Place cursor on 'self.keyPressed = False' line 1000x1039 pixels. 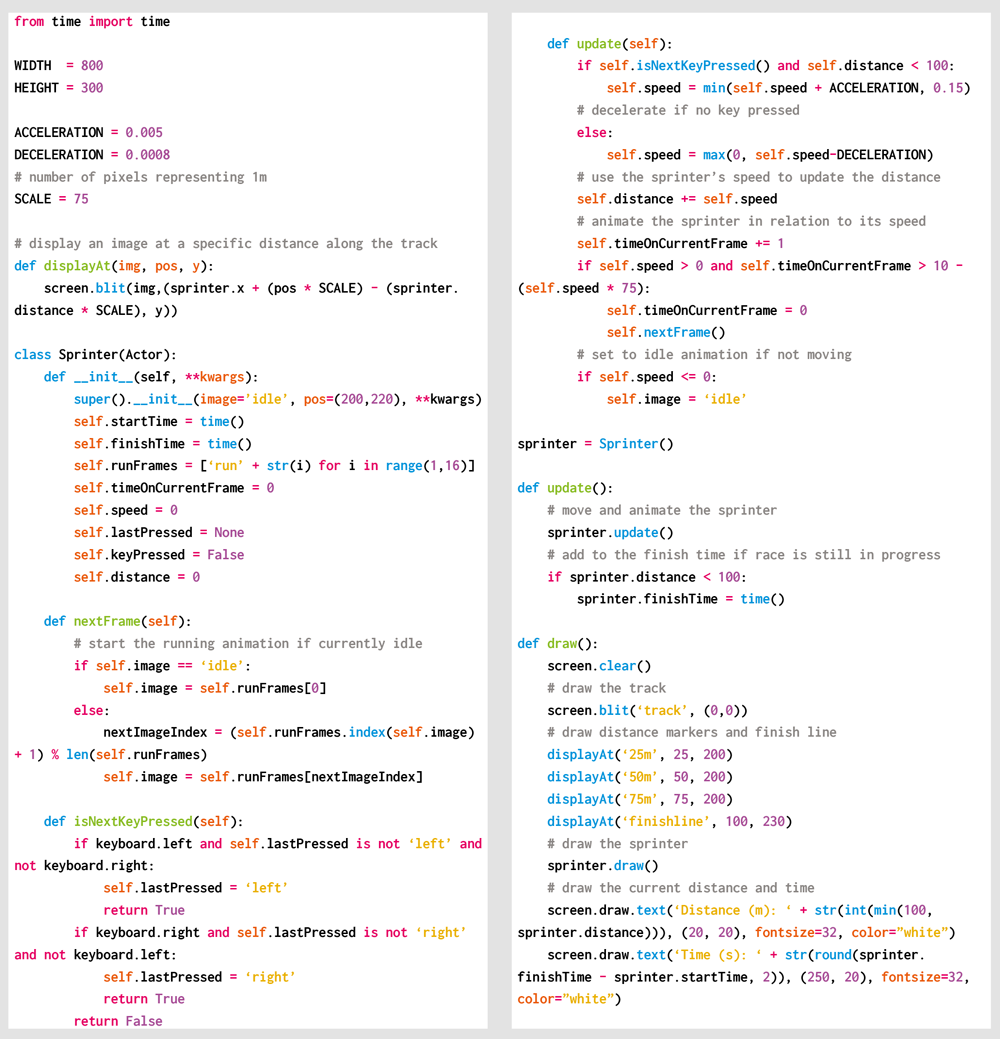pyautogui.click(x=158, y=555)
